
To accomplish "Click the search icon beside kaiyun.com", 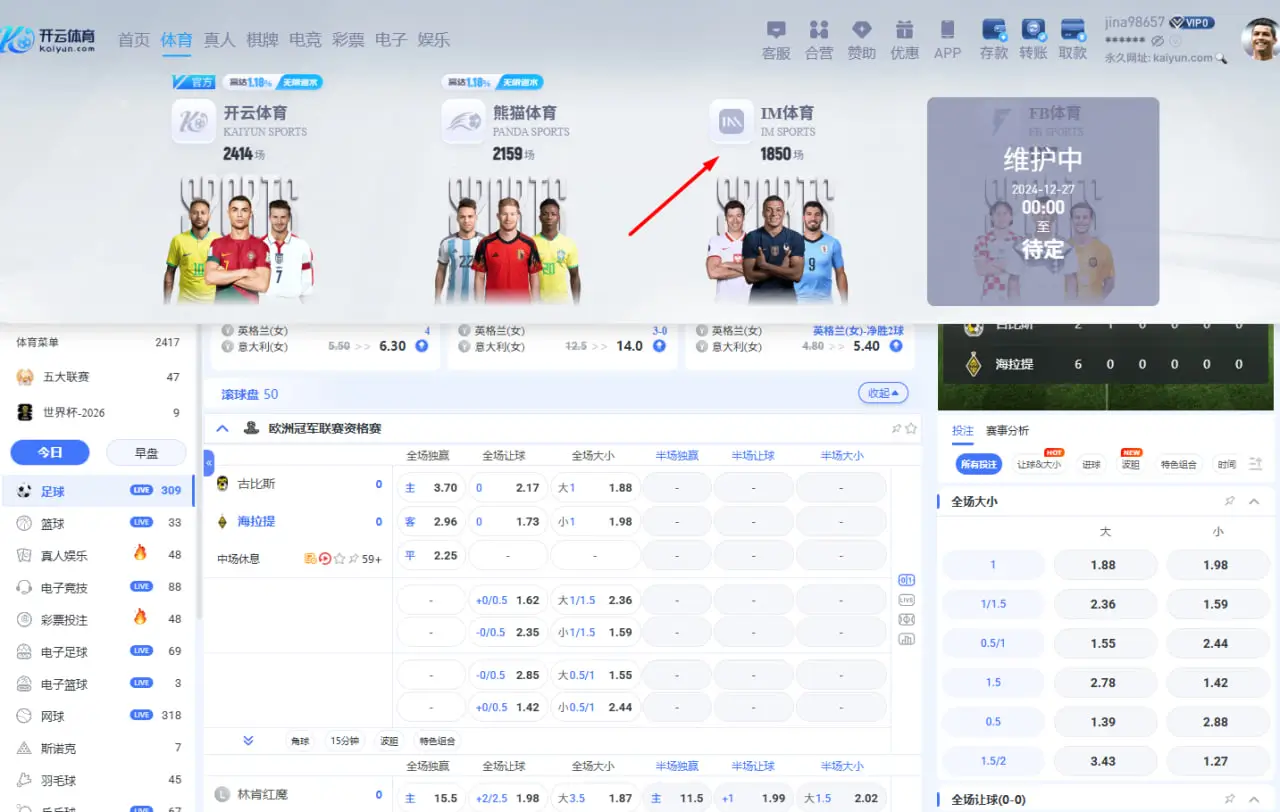I will tap(1221, 58).
